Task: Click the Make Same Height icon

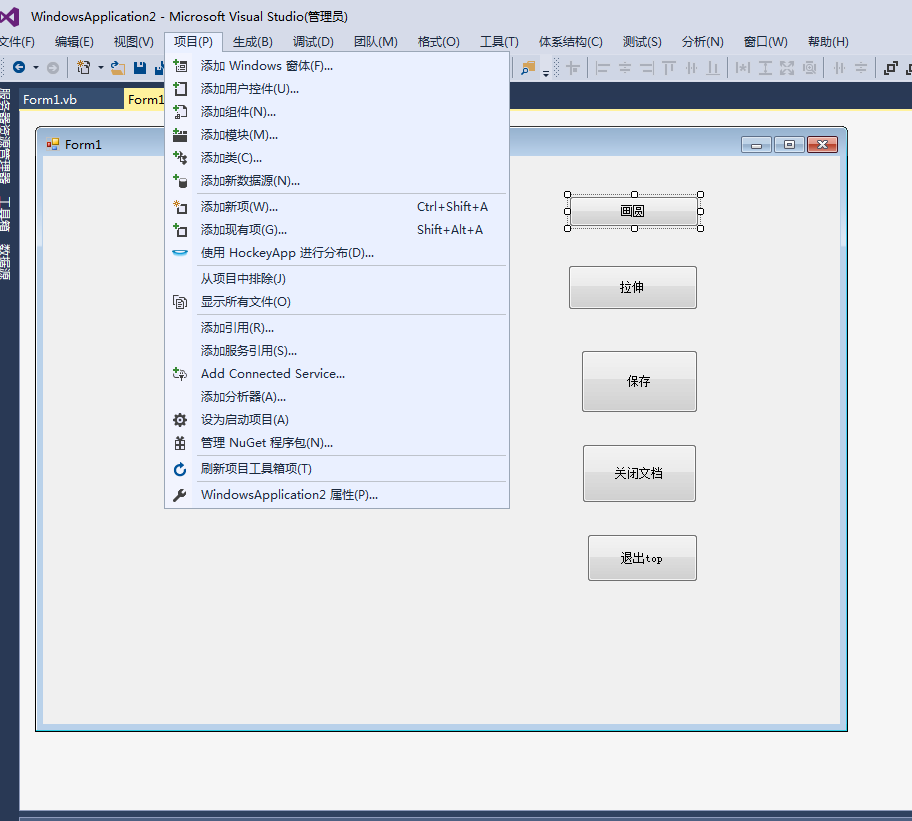Action: 765,68
